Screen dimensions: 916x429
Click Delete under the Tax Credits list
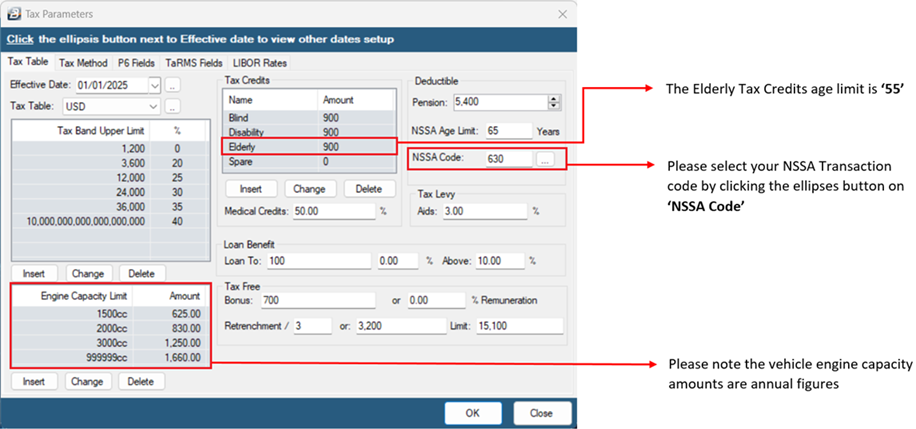369,189
